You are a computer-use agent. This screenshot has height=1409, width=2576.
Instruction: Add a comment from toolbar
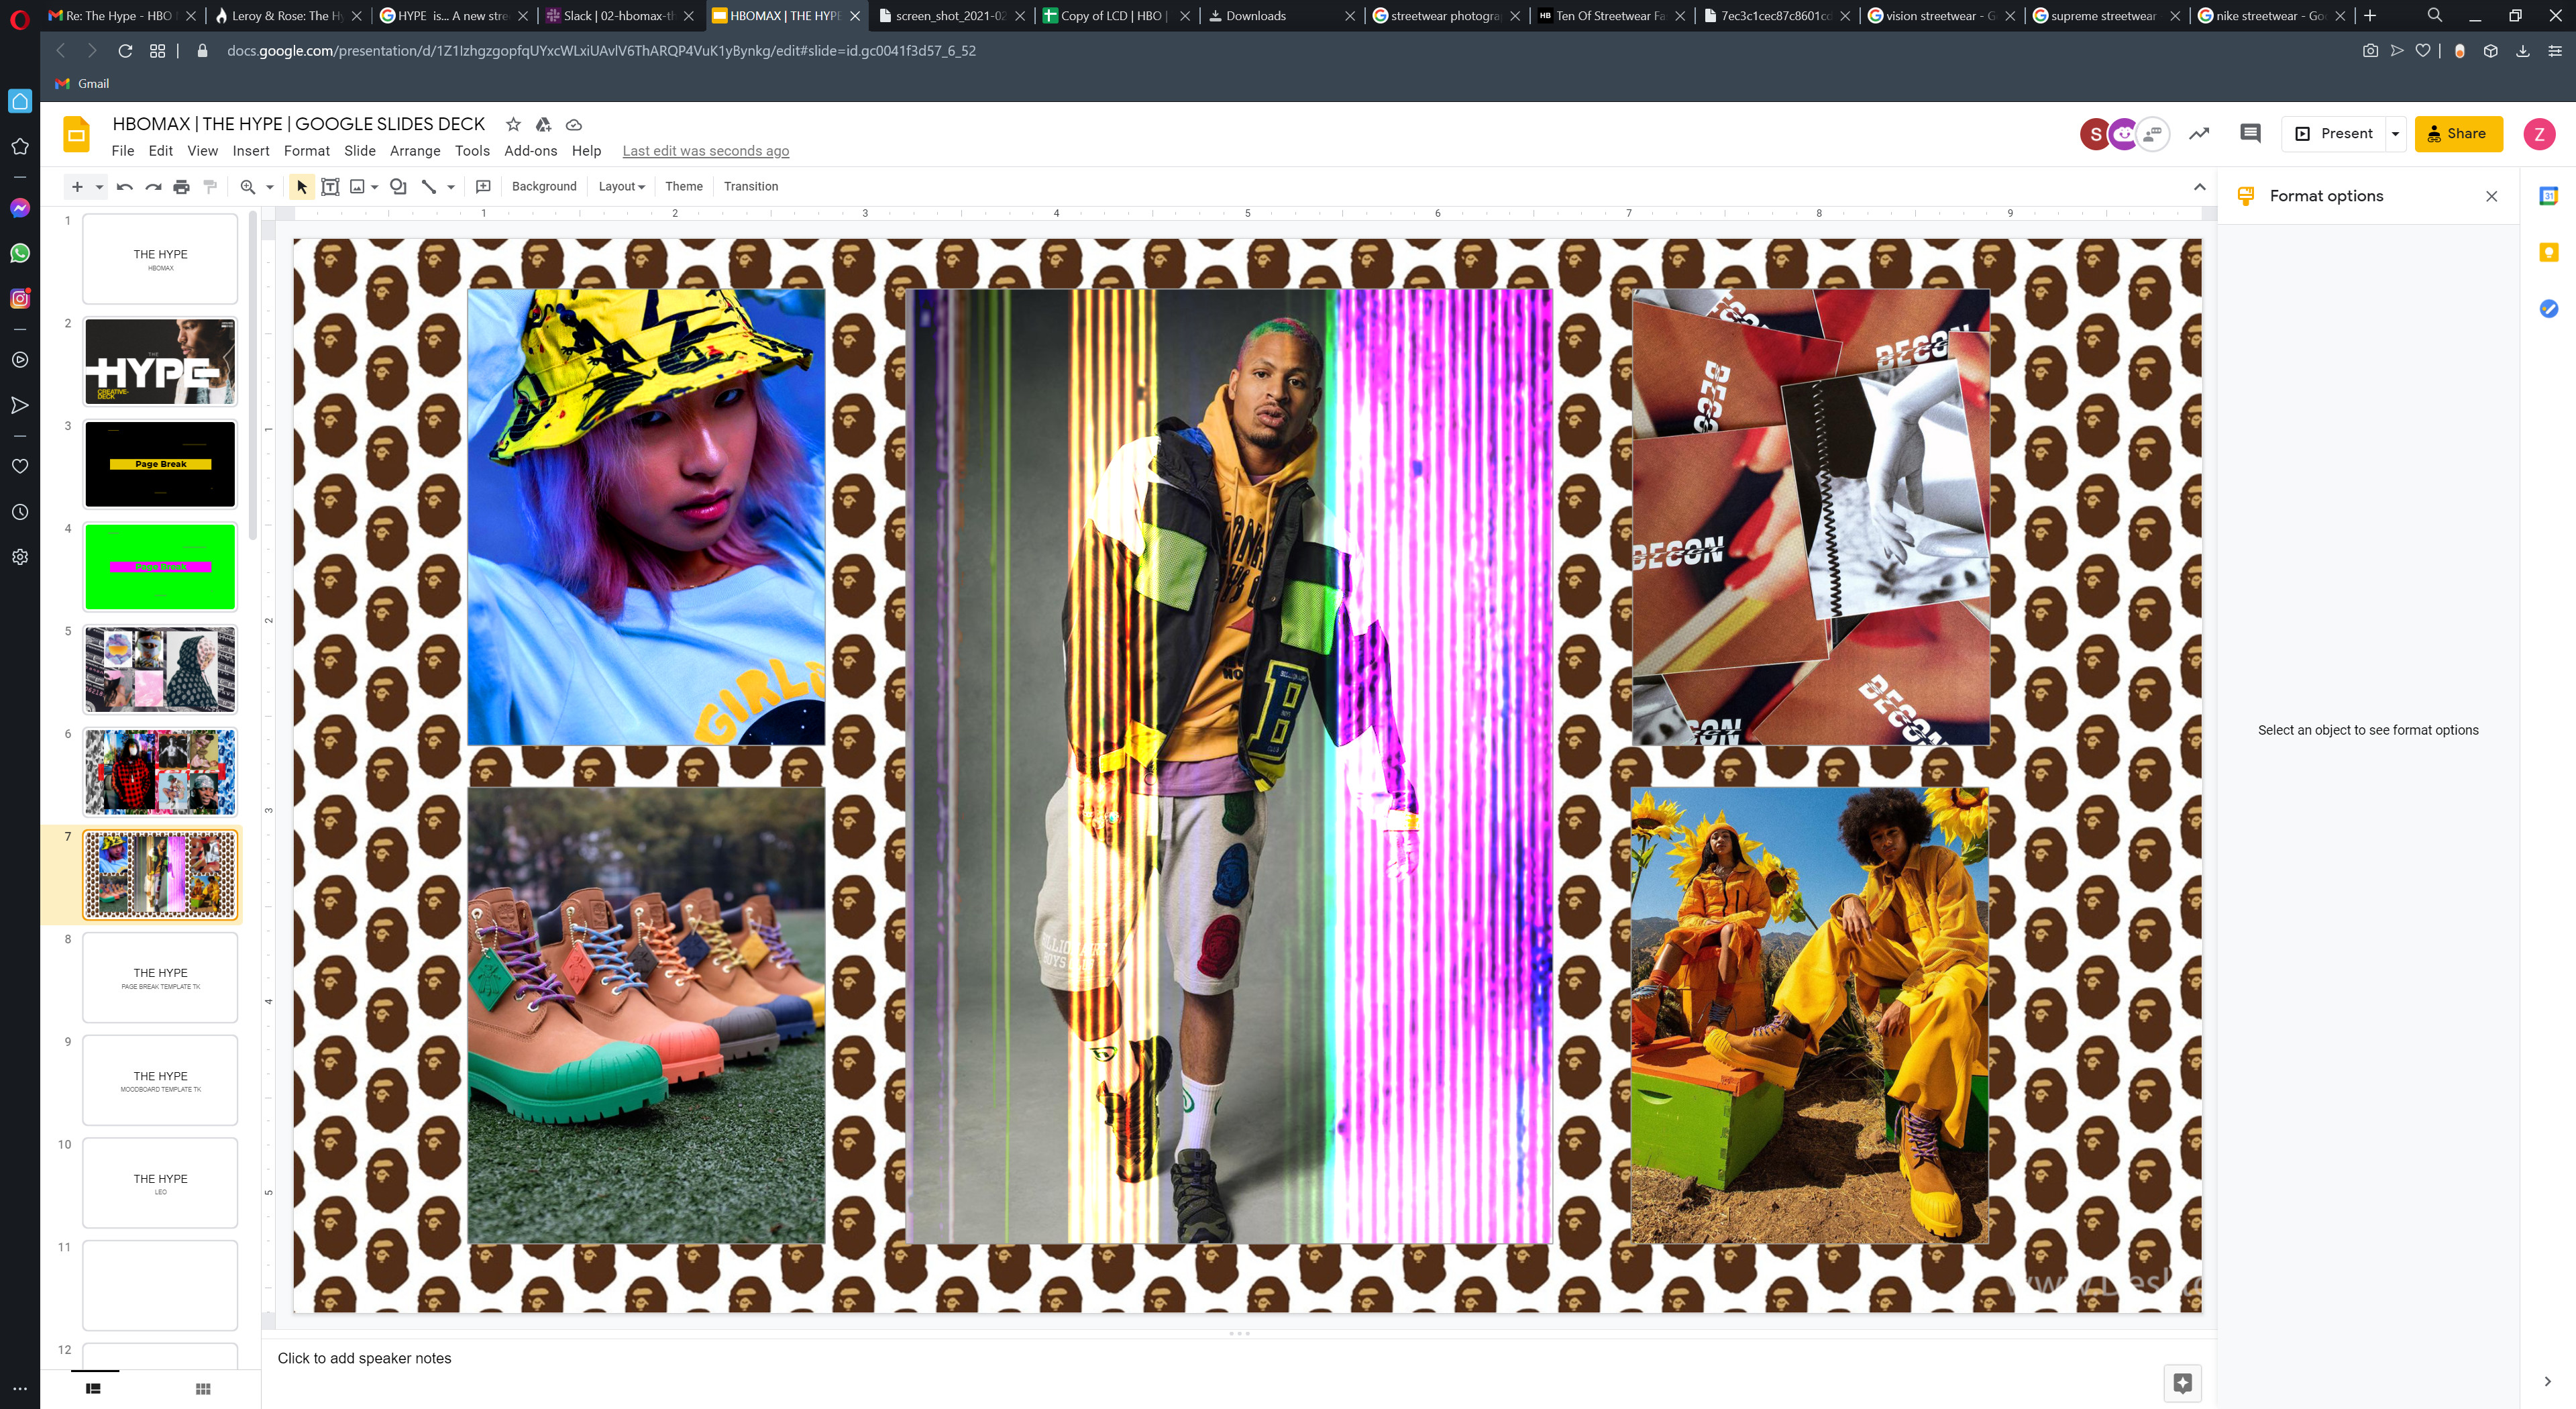483,186
